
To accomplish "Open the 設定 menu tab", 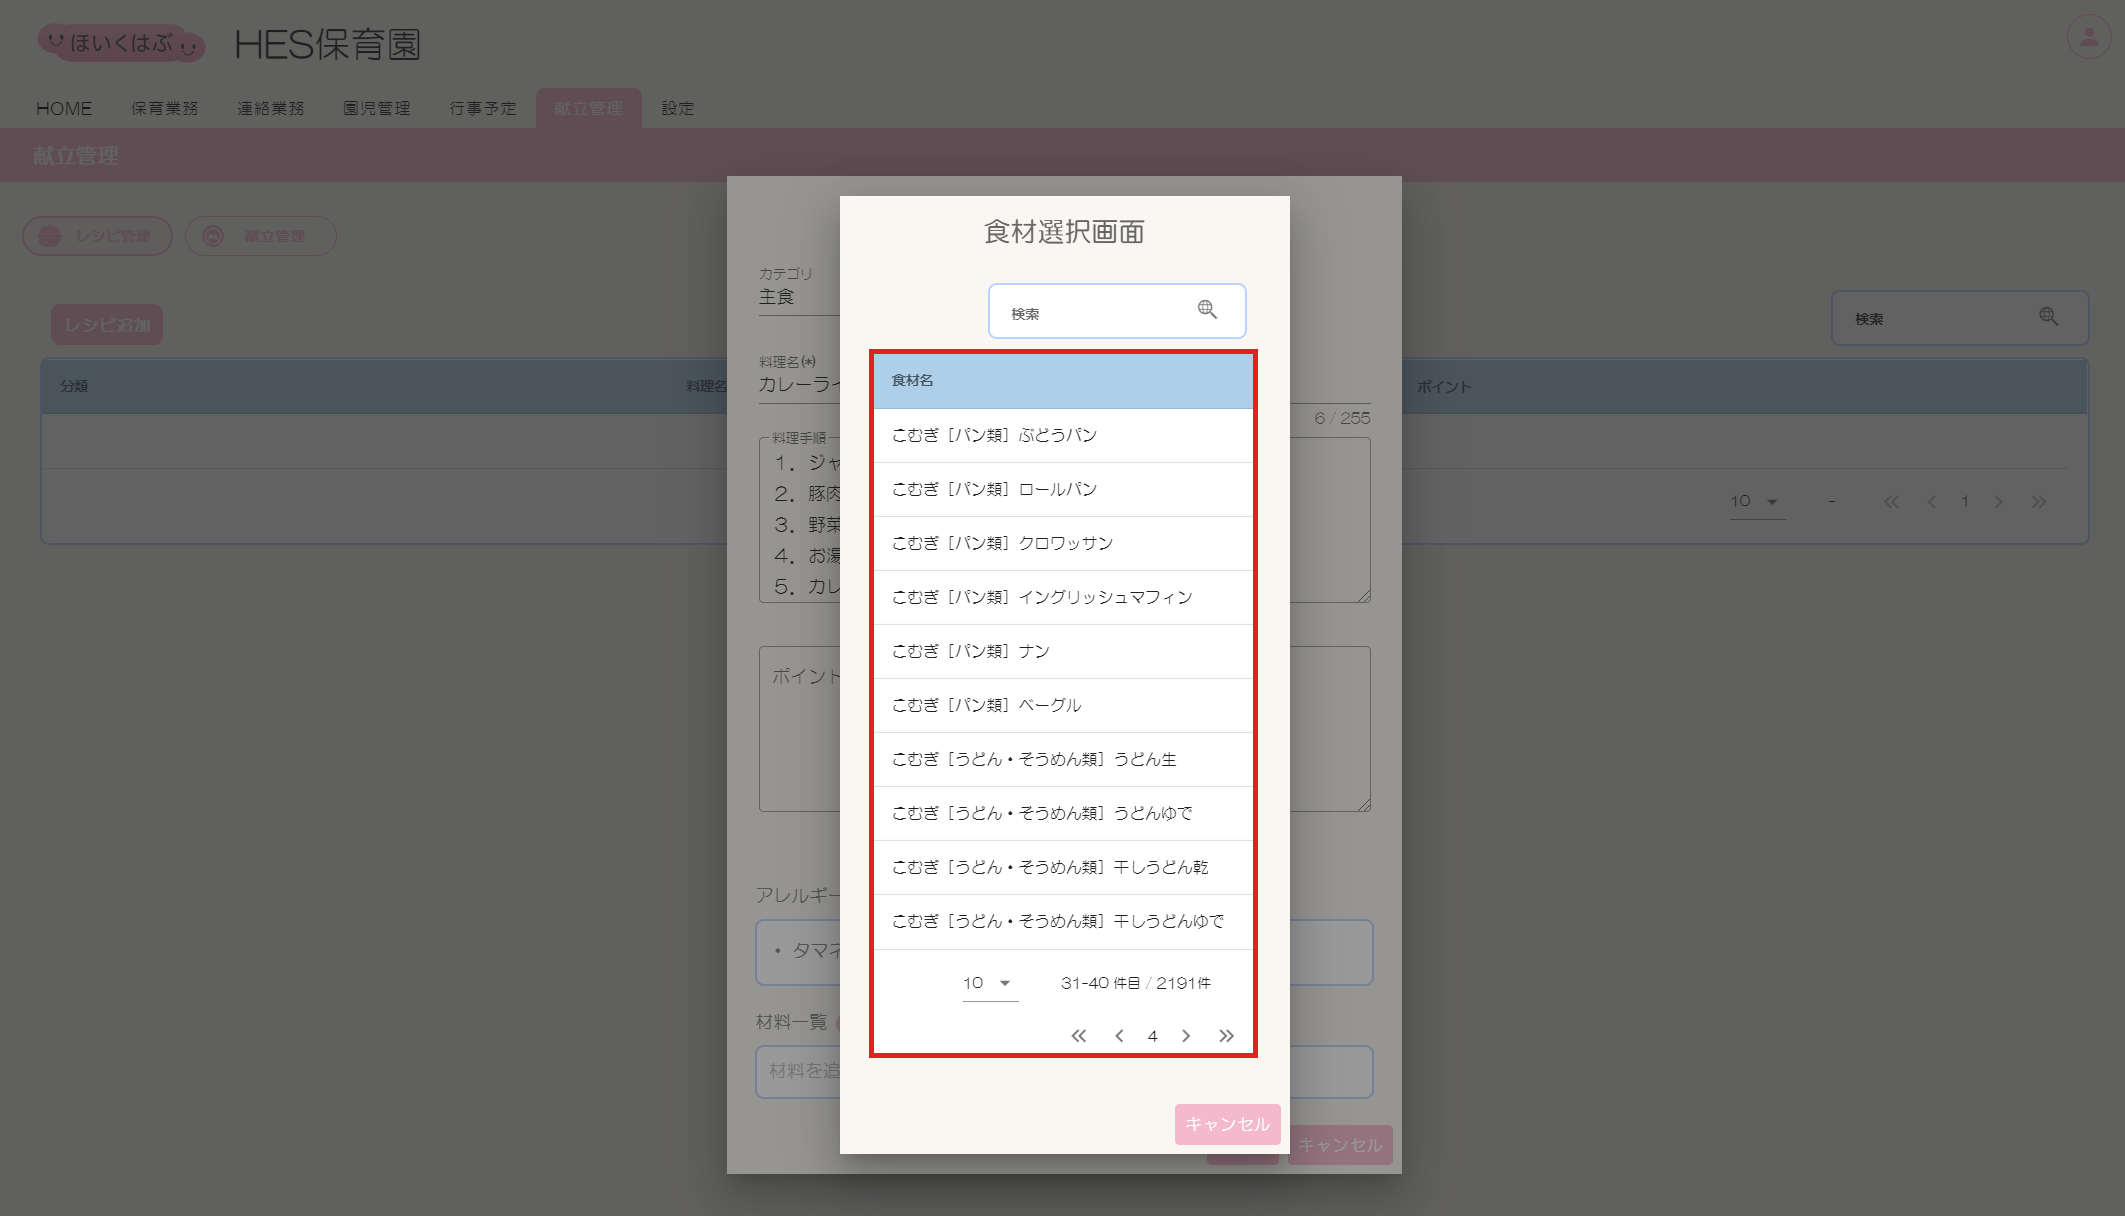I will click(678, 108).
